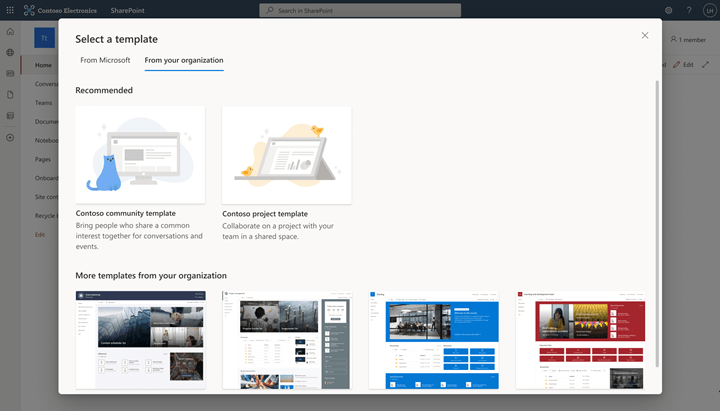Open the LH account profile avatar

tap(709, 10)
